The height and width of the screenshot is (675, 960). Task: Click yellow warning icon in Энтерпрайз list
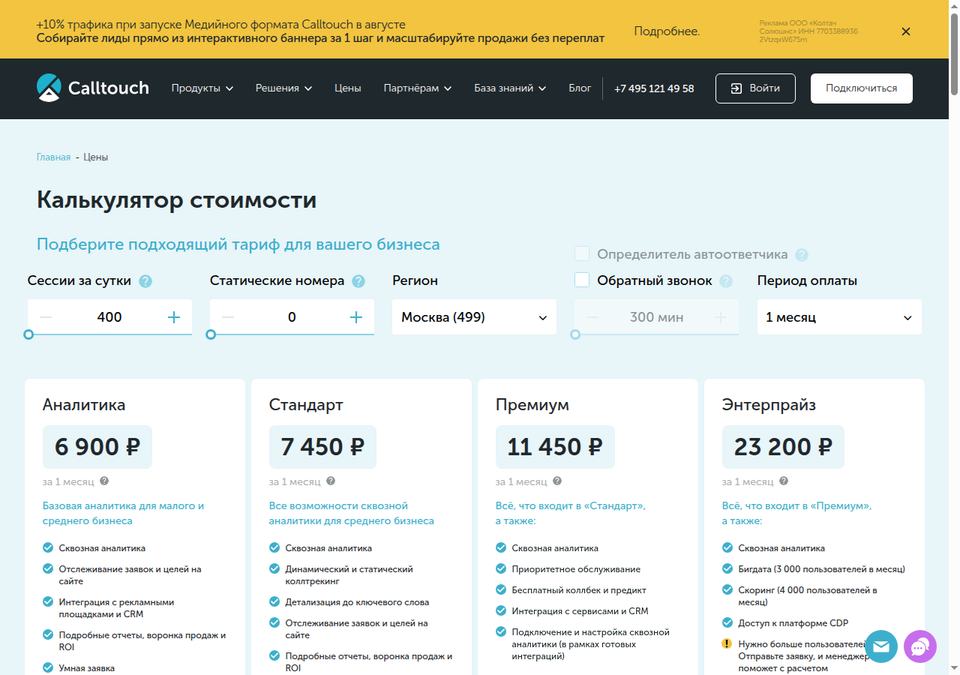tap(727, 644)
